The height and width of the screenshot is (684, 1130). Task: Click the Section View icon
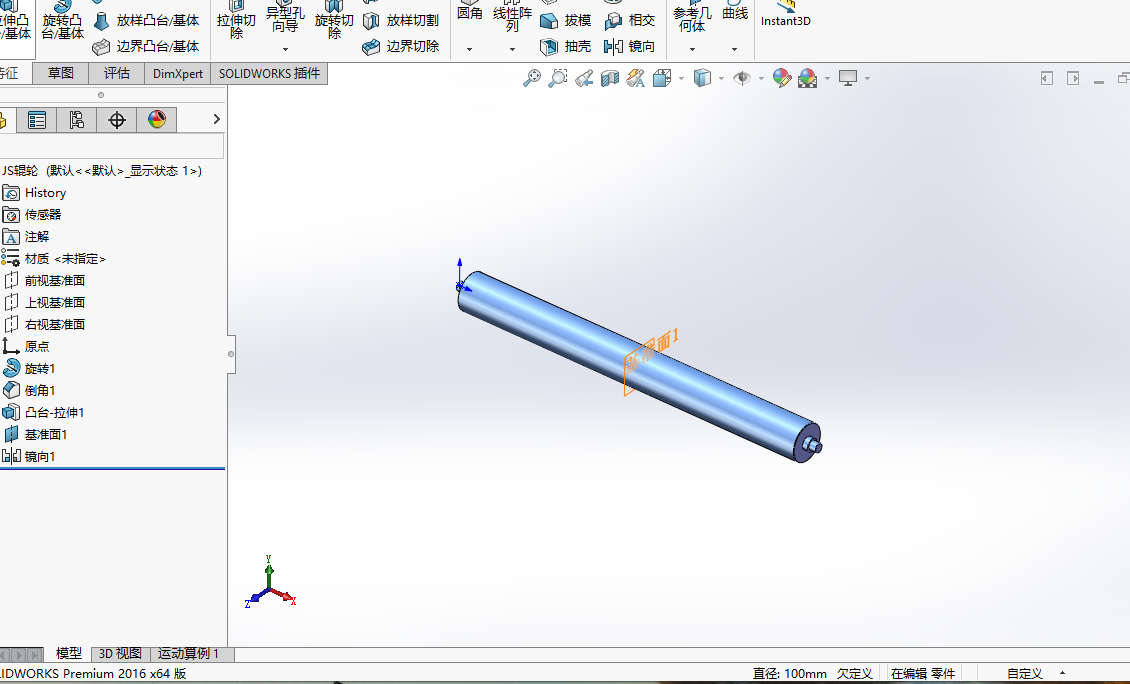[610, 78]
